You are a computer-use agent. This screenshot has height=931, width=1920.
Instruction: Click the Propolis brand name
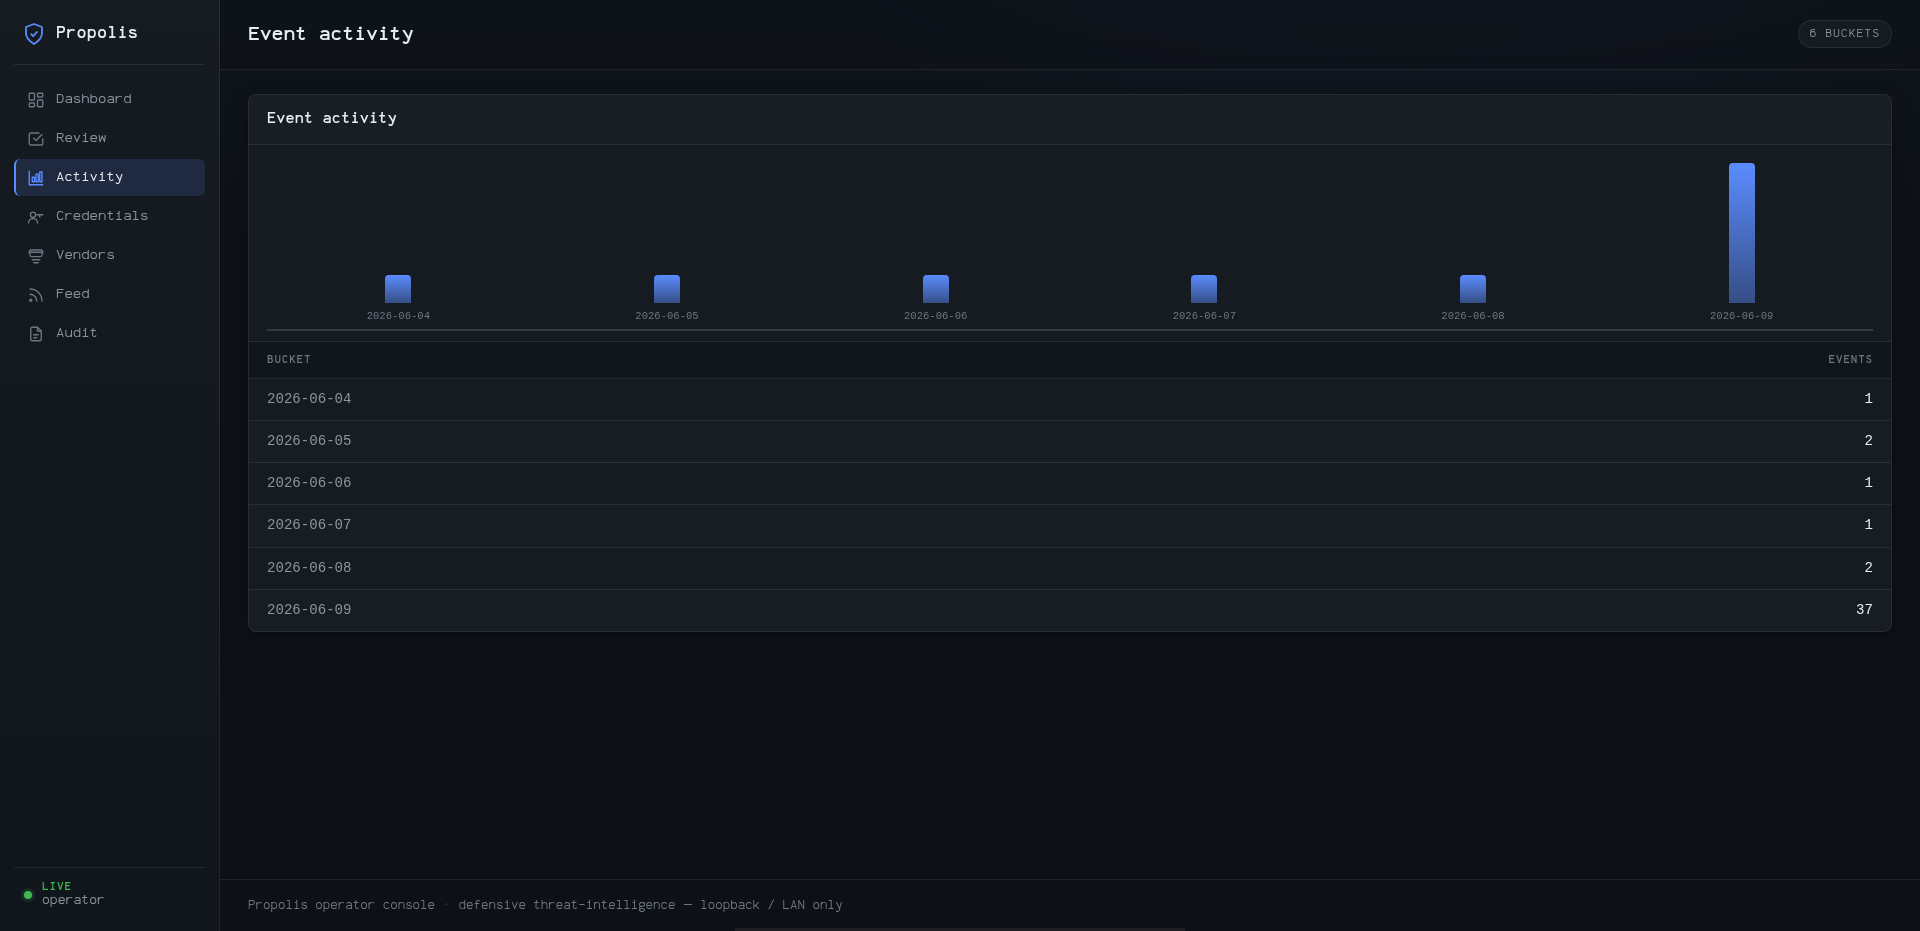click(x=97, y=33)
